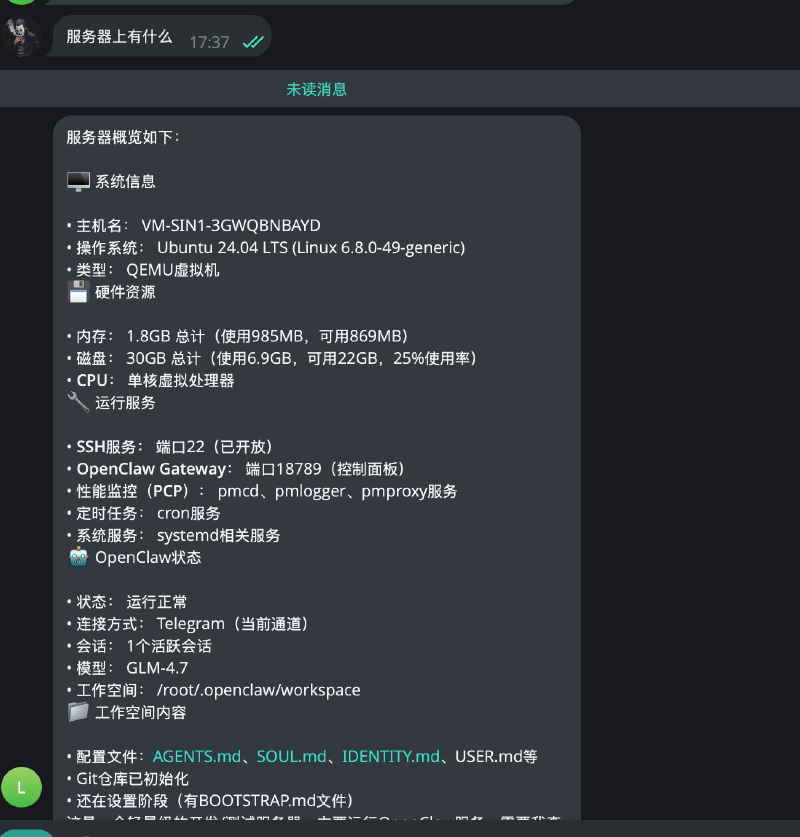Open the SOUL.md link
Image resolution: width=800 pixels, height=837 pixels.
[x=291, y=756]
